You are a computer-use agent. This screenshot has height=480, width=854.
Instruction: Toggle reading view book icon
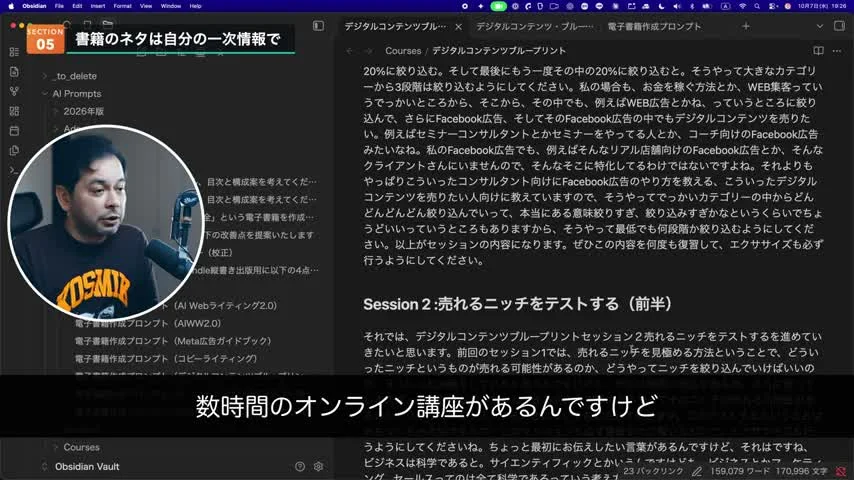[x=818, y=51]
